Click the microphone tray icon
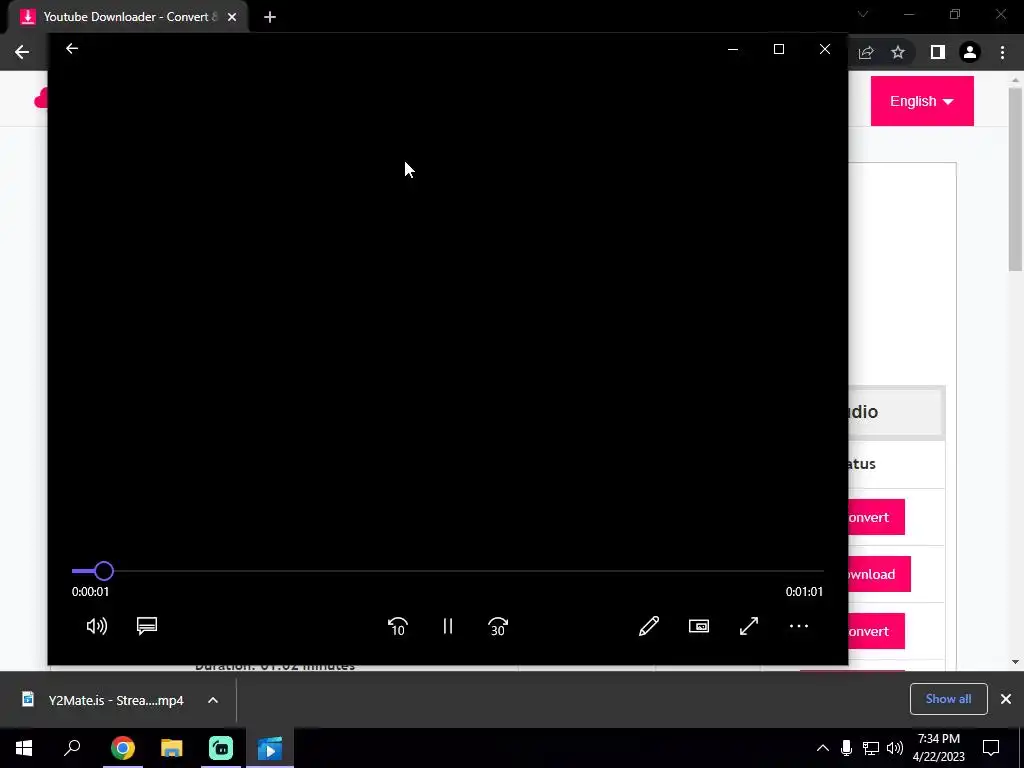 pyautogui.click(x=846, y=748)
